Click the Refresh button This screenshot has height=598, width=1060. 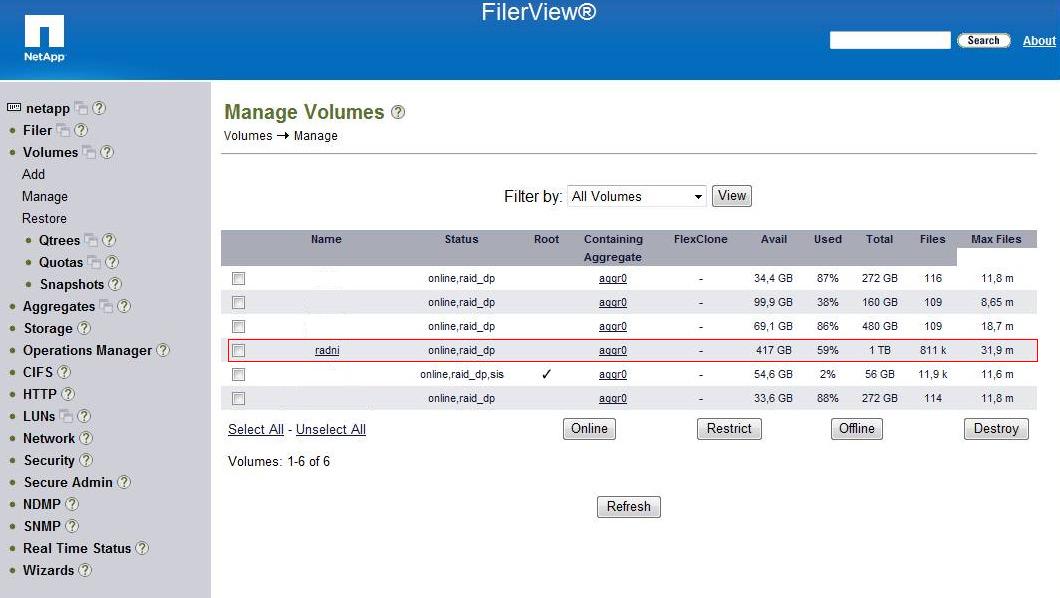click(629, 507)
